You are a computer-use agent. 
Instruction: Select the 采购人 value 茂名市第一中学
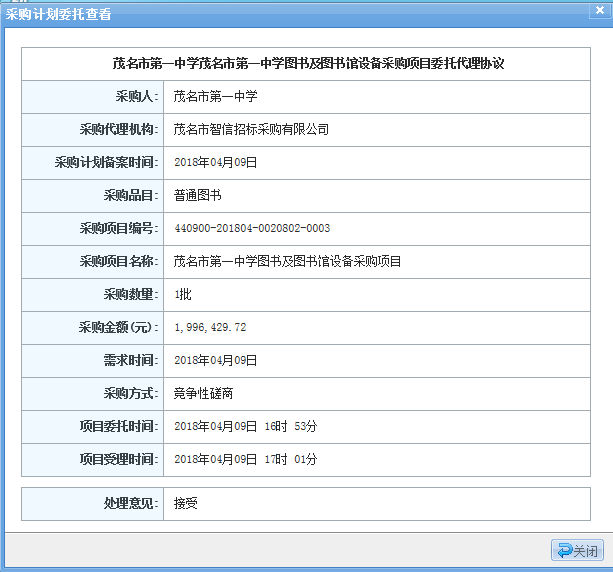215,96
